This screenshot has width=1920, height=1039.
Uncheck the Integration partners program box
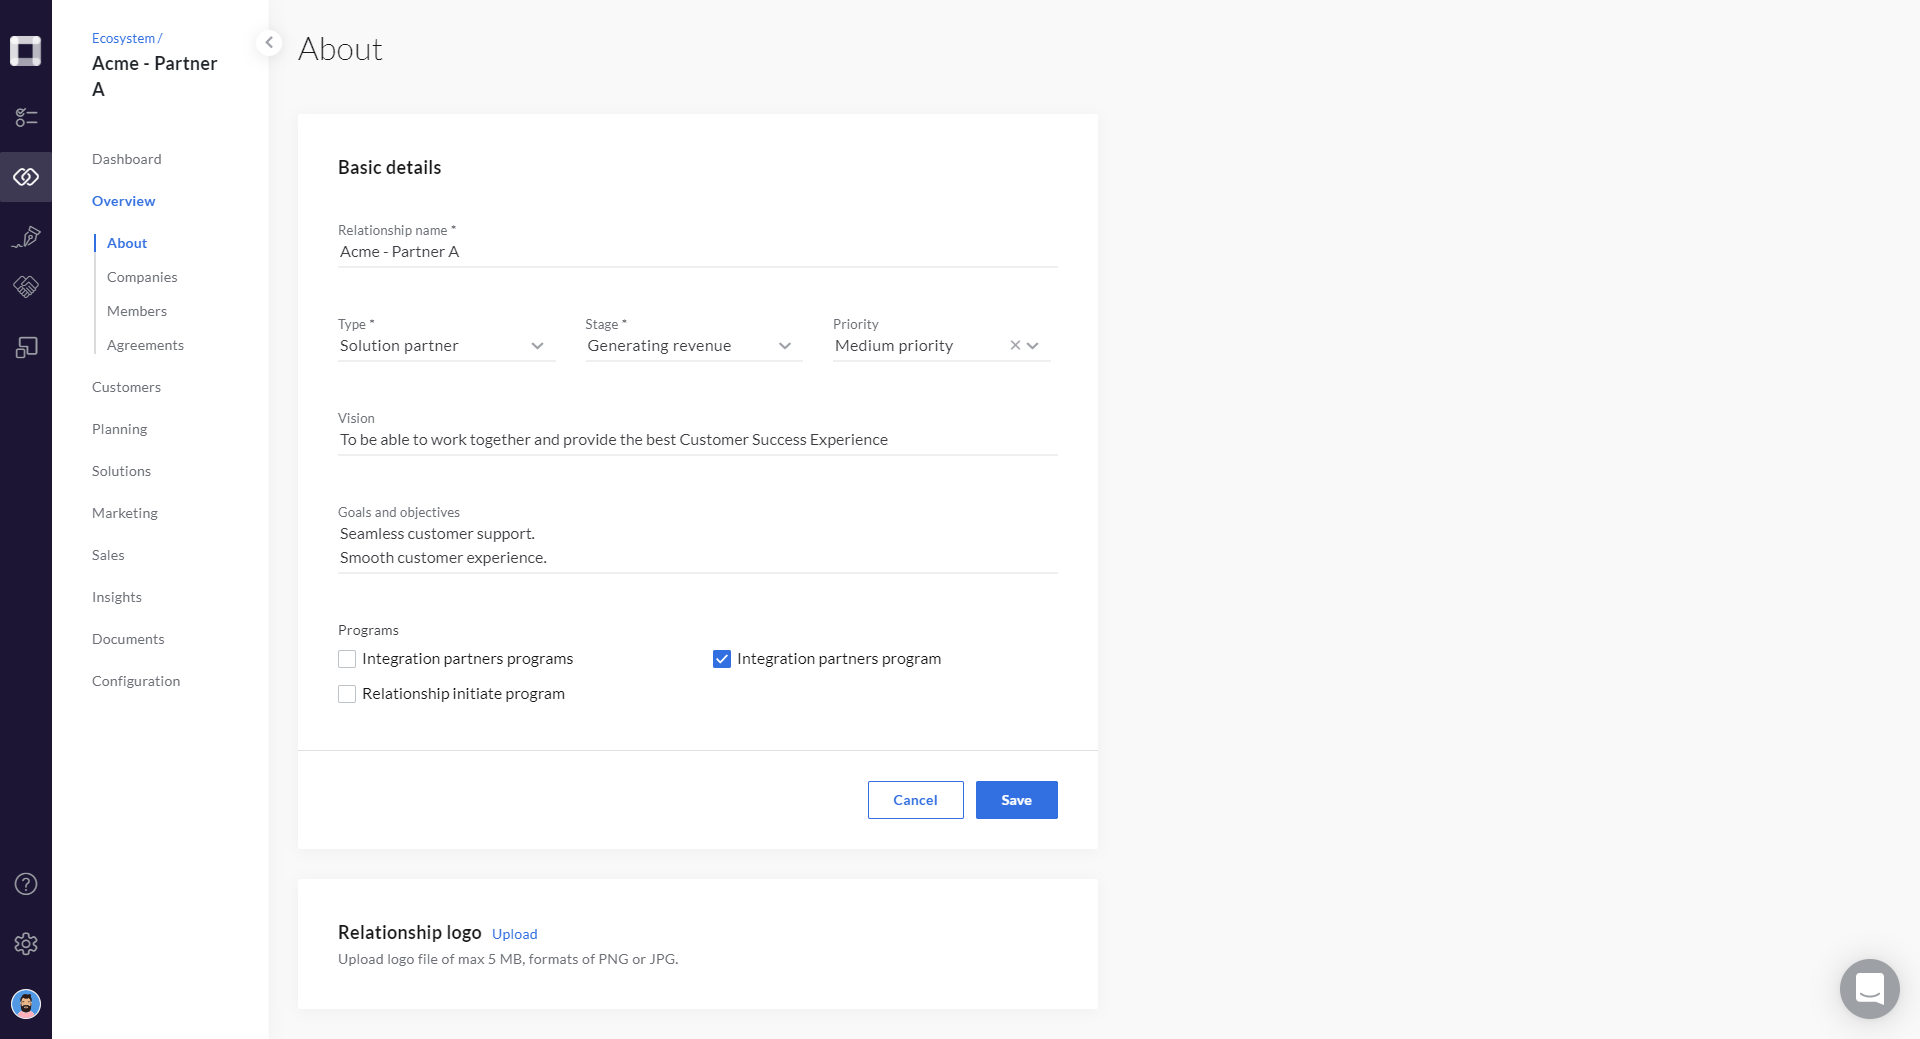pos(722,659)
